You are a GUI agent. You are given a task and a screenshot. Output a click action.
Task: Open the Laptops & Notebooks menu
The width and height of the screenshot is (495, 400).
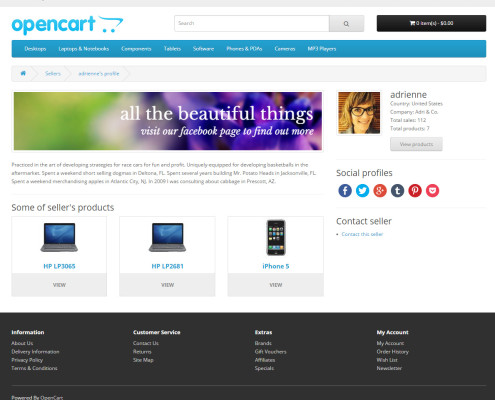point(84,49)
